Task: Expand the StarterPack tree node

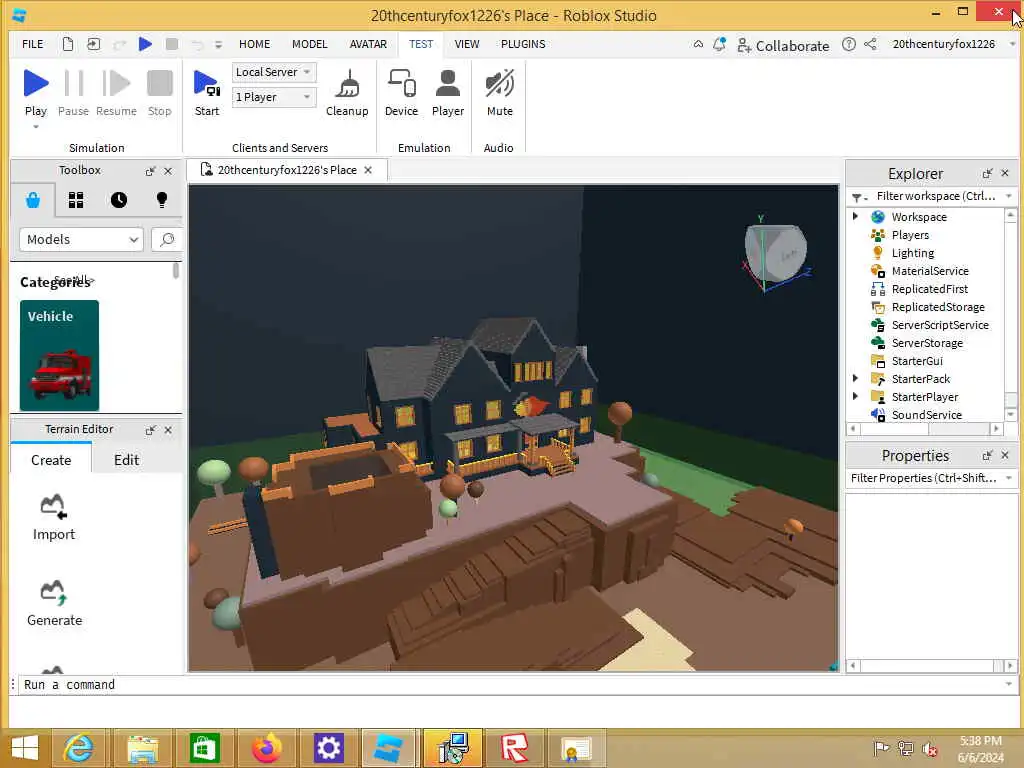Action: point(856,378)
